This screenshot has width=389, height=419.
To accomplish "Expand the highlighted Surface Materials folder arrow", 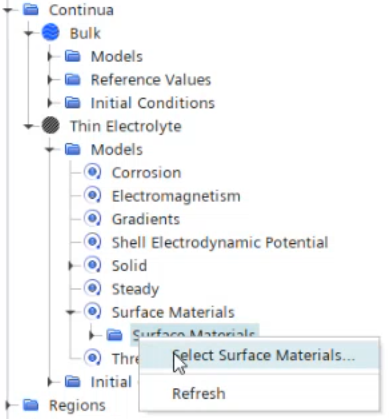I will pyautogui.click(x=92, y=335).
